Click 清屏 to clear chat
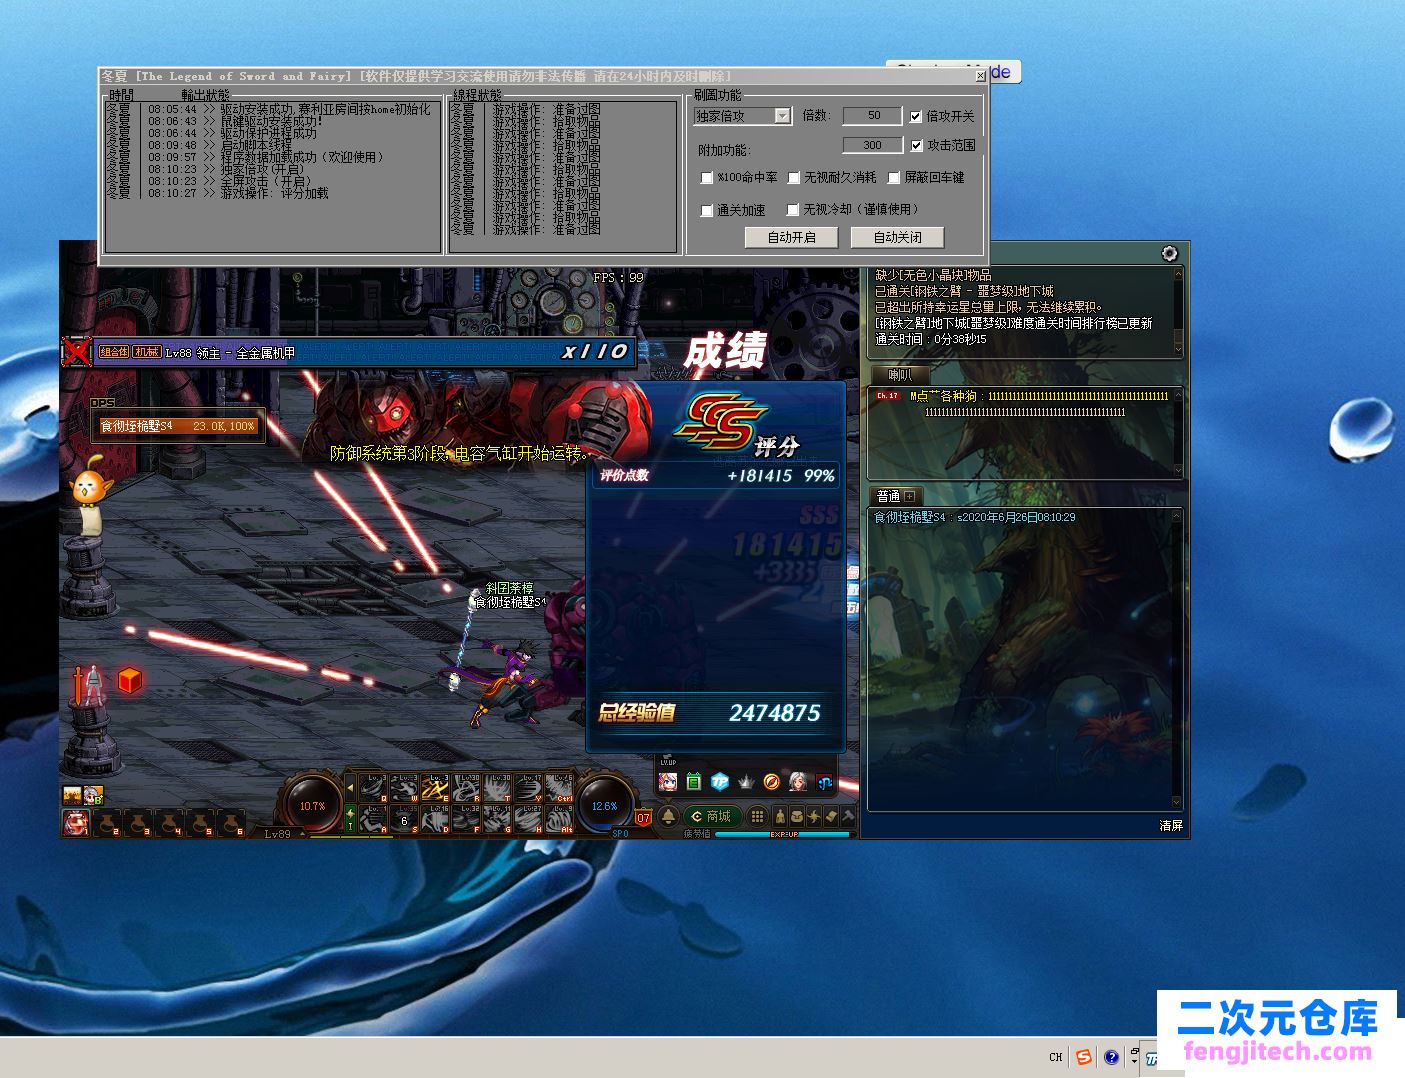Viewport: 1405px width, 1078px height. coord(1171,826)
